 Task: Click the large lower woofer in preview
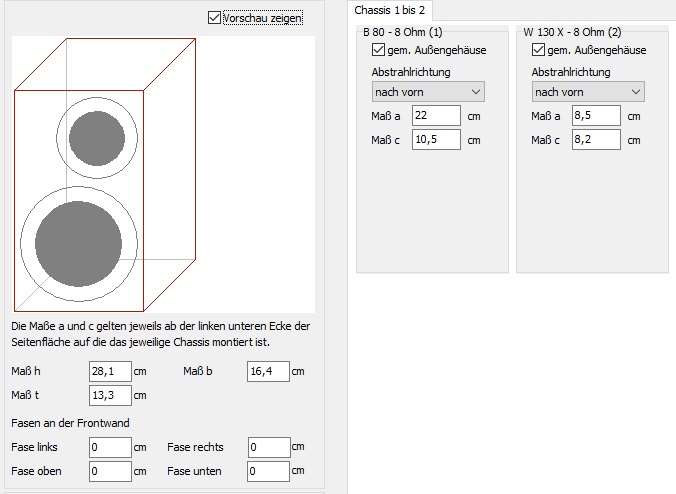[x=78, y=244]
